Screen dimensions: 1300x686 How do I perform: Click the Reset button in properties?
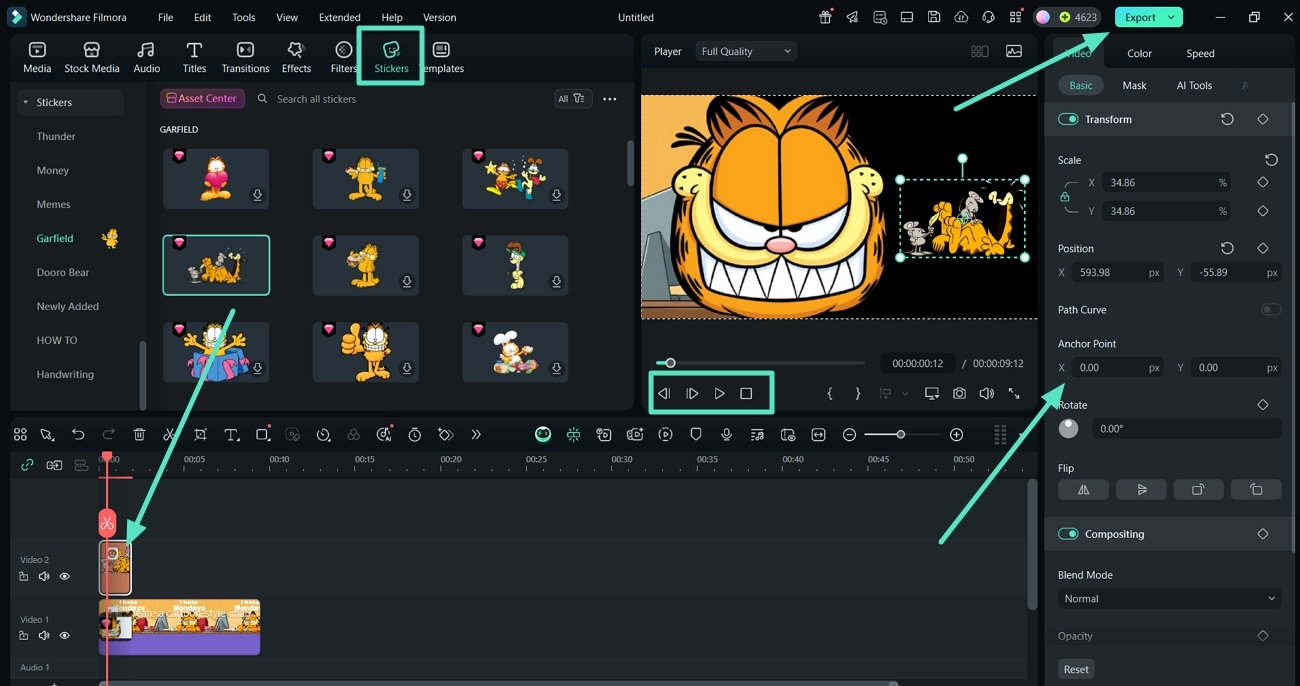1076,669
